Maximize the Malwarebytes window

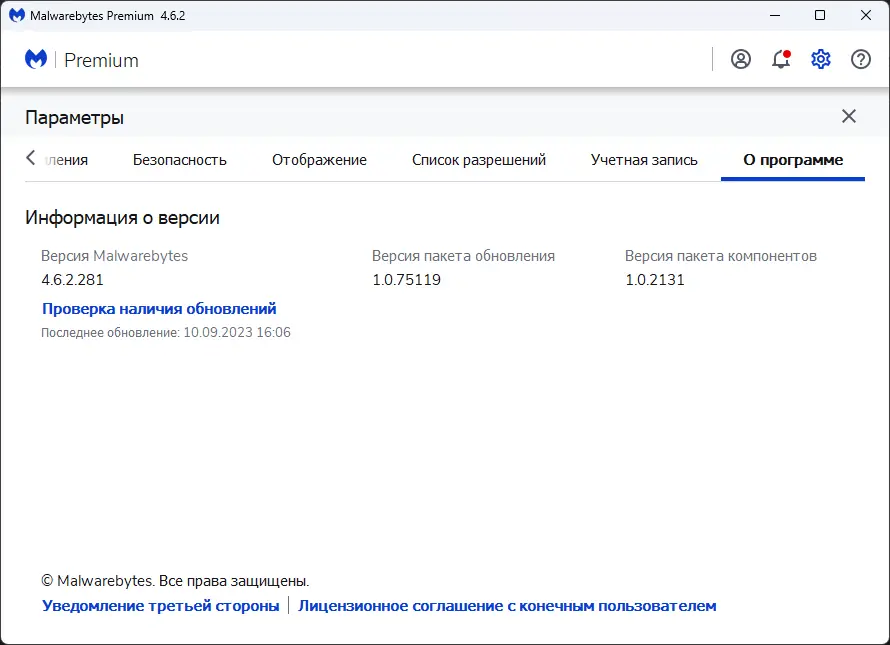[820, 16]
